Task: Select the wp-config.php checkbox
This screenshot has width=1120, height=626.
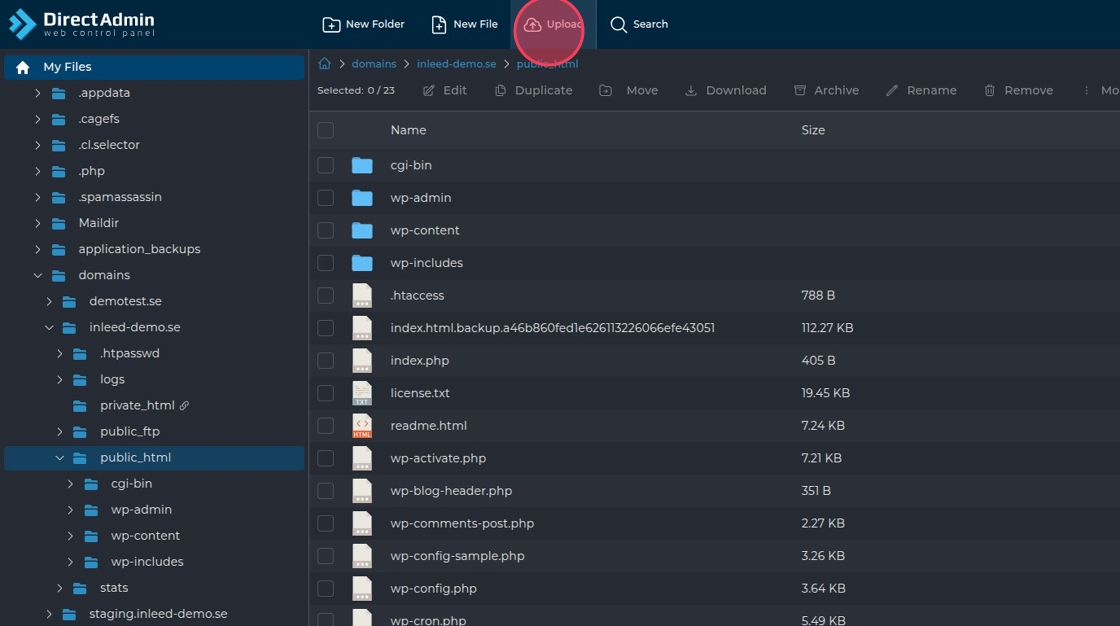Action: click(325, 588)
